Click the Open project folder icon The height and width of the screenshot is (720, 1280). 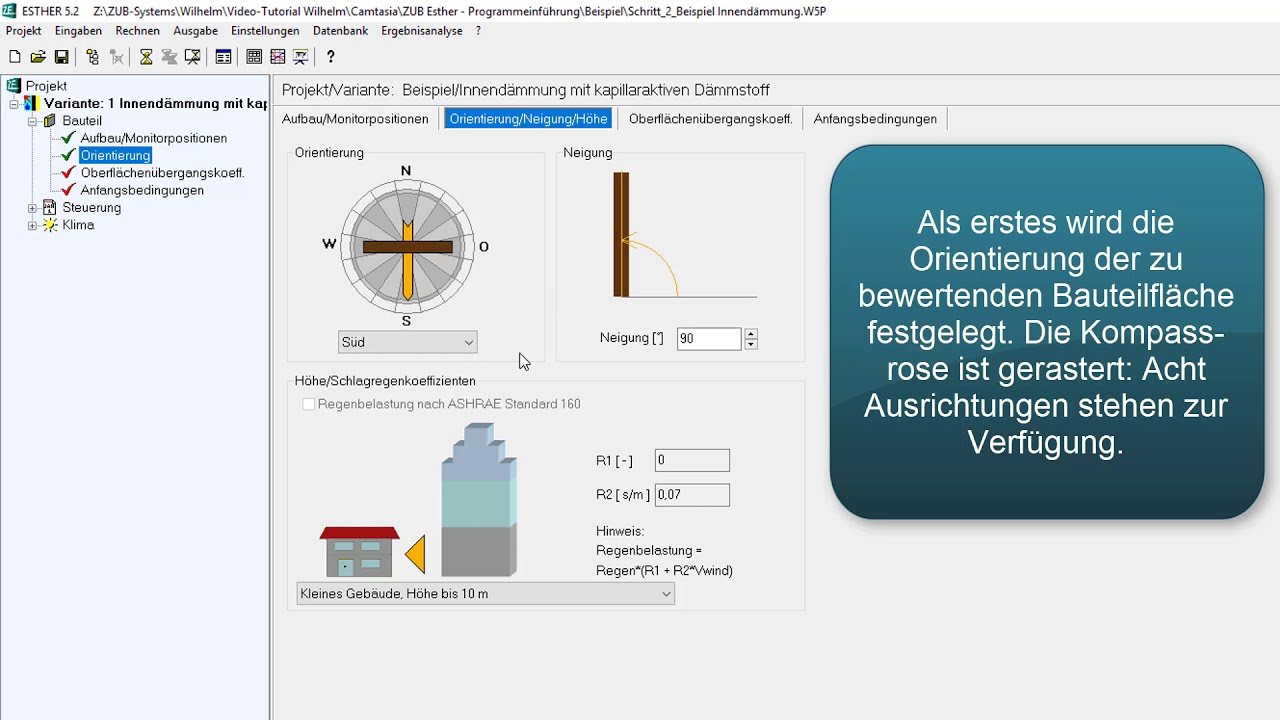(38, 57)
